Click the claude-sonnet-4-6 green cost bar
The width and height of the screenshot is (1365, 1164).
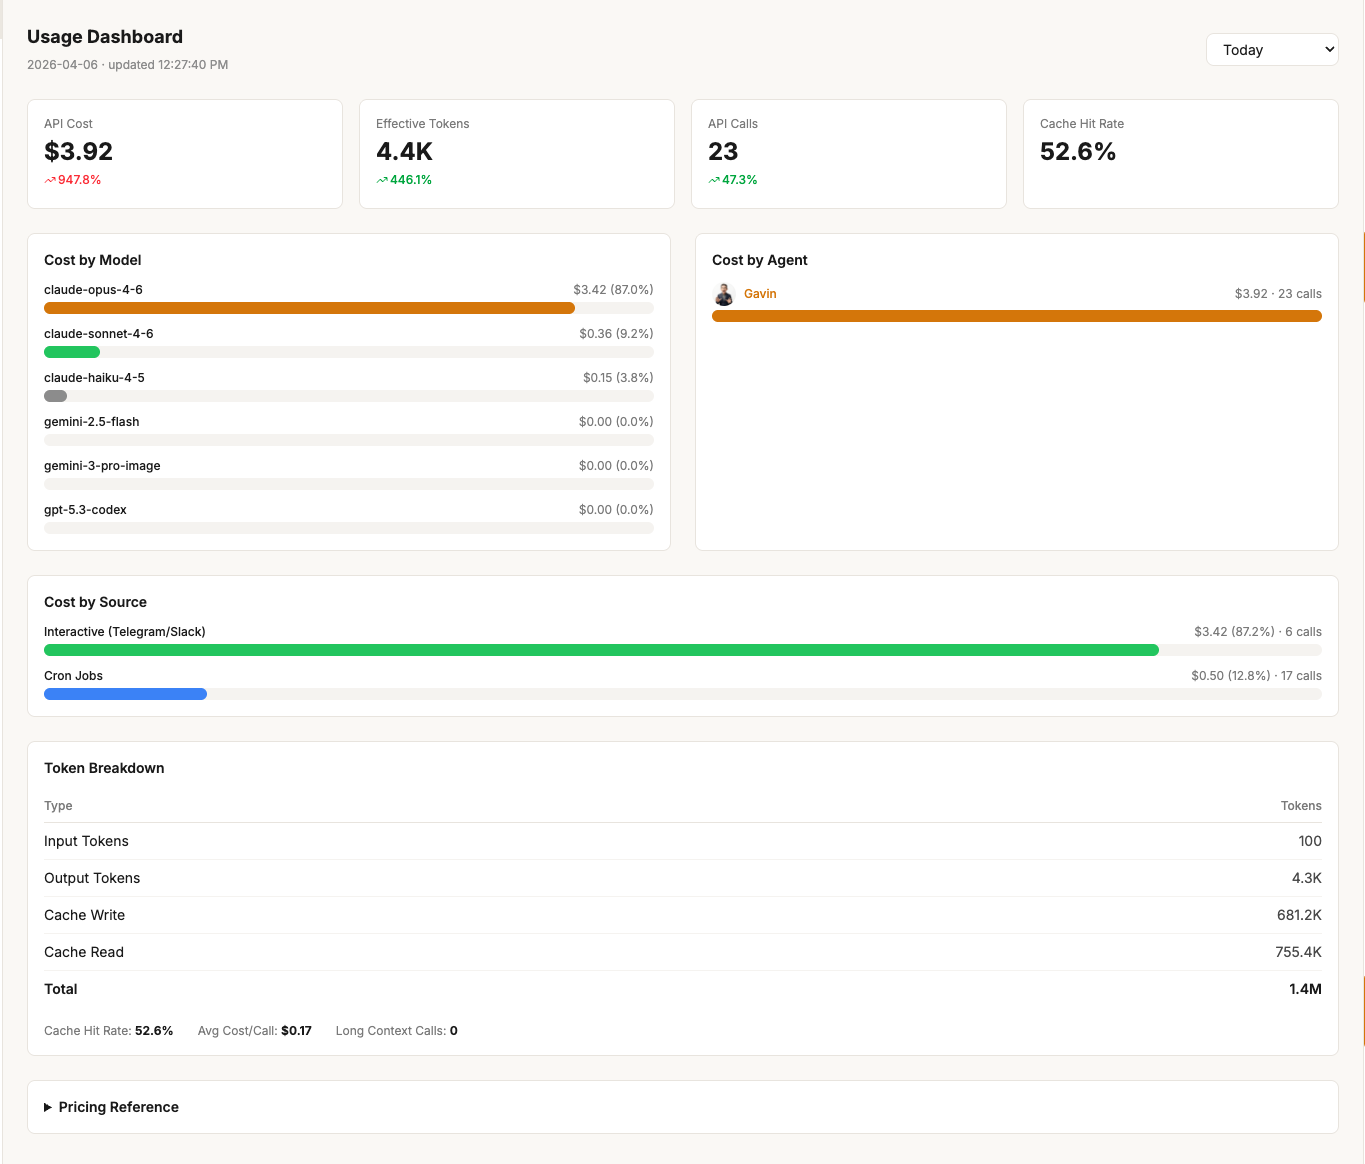coord(72,352)
